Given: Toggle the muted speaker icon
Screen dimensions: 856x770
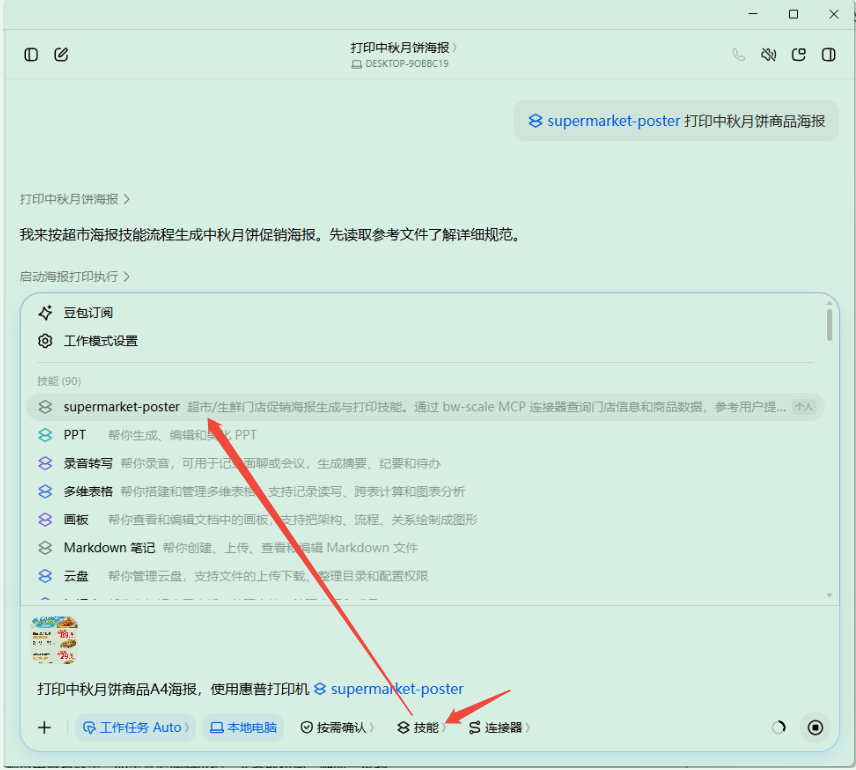Looking at the screenshot, I should pyautogui.click(x=769, y=55).
